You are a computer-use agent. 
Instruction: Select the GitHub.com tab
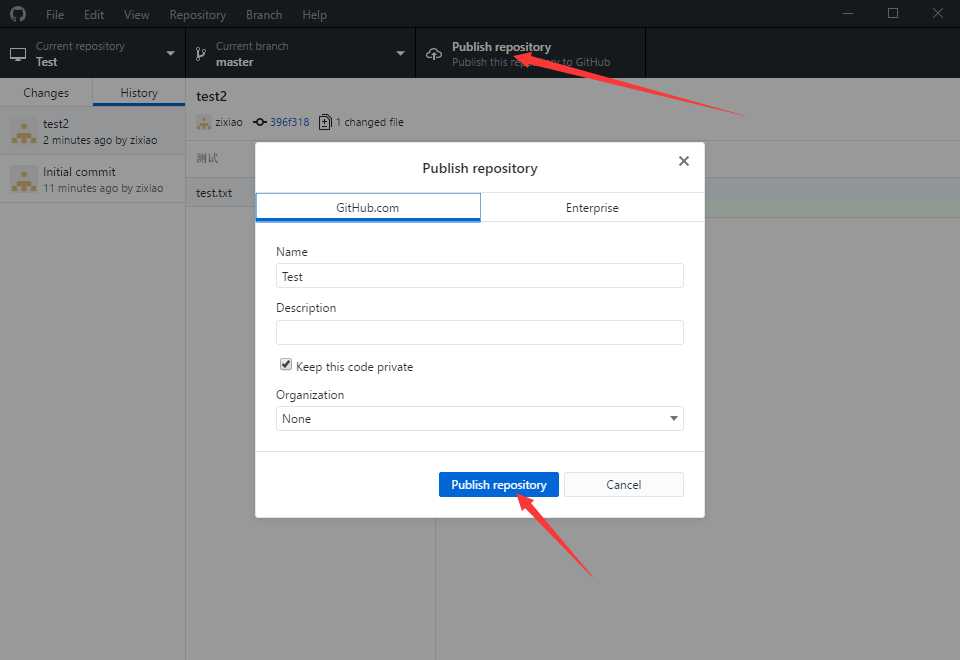368,208
